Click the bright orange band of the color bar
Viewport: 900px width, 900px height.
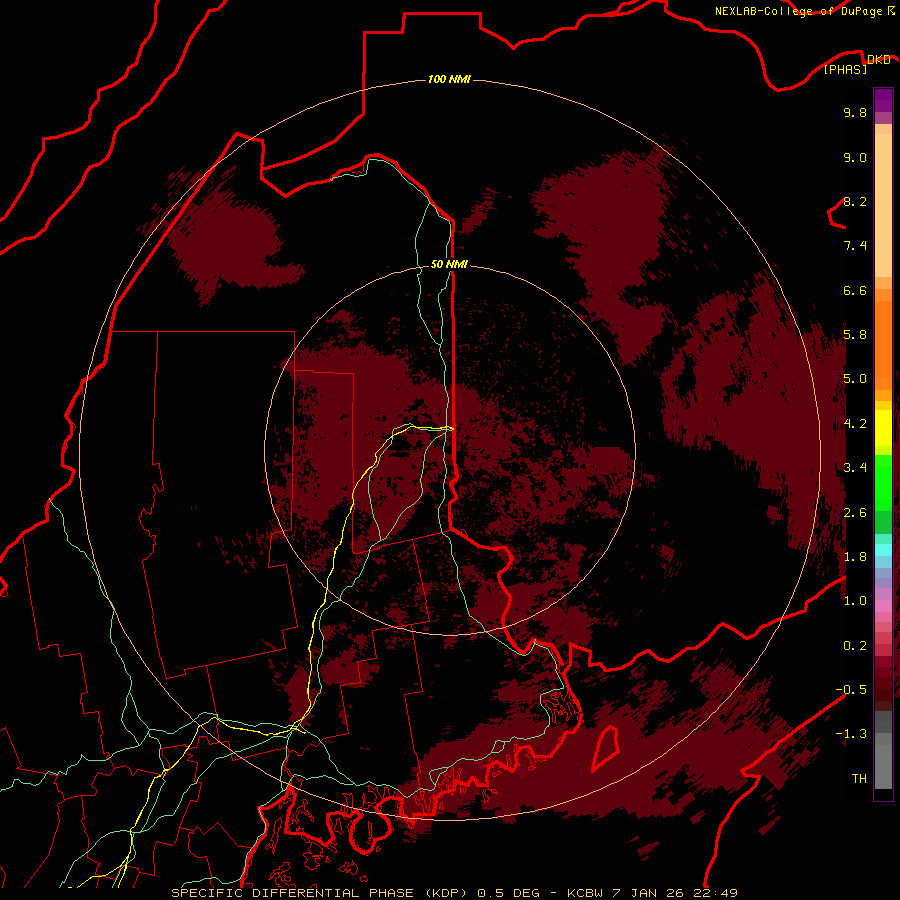[x=883, y=344]
